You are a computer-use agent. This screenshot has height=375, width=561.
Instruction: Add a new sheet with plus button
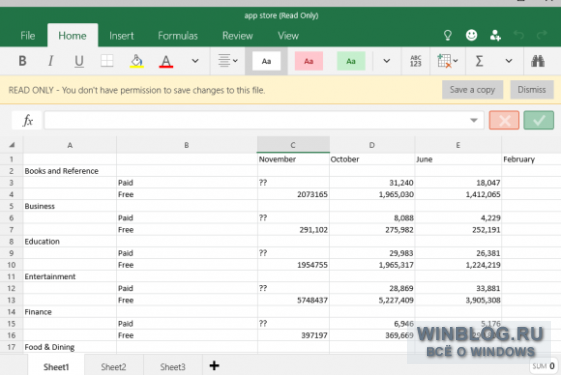[x=214, y=365]
